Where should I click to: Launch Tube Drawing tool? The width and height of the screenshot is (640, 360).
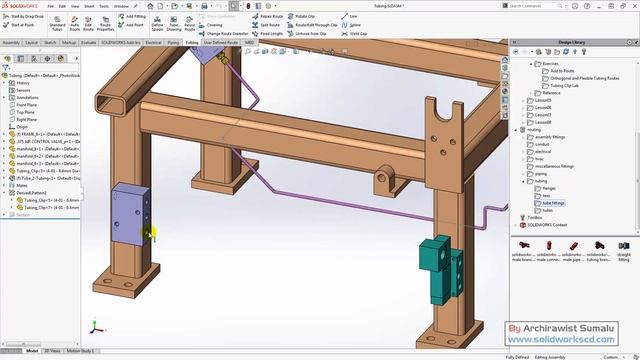pyautogui.click(x=173, y=24)
